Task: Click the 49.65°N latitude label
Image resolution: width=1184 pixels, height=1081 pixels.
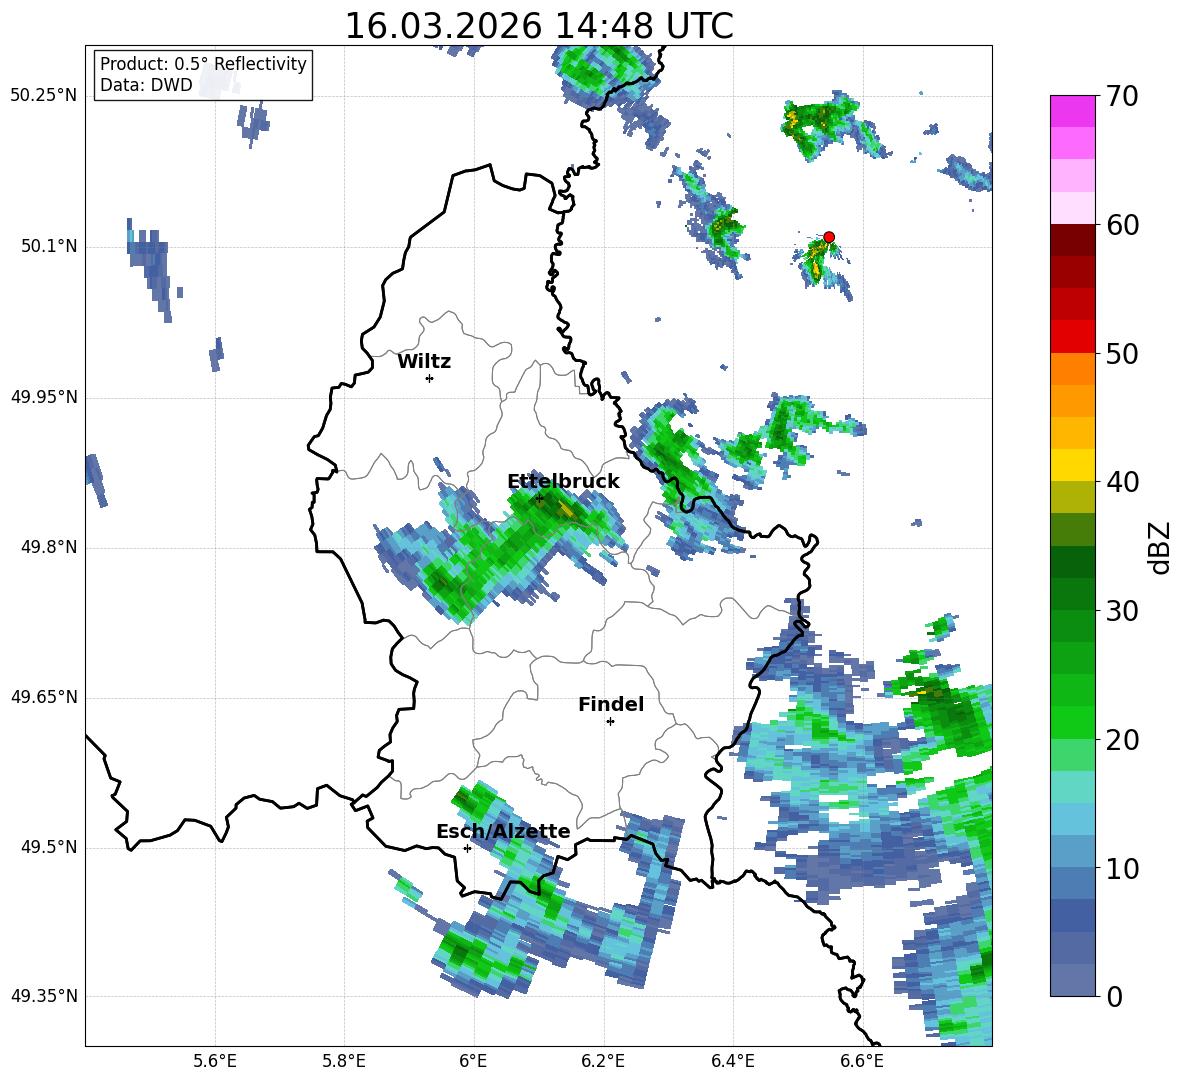Action: point(44,697)
